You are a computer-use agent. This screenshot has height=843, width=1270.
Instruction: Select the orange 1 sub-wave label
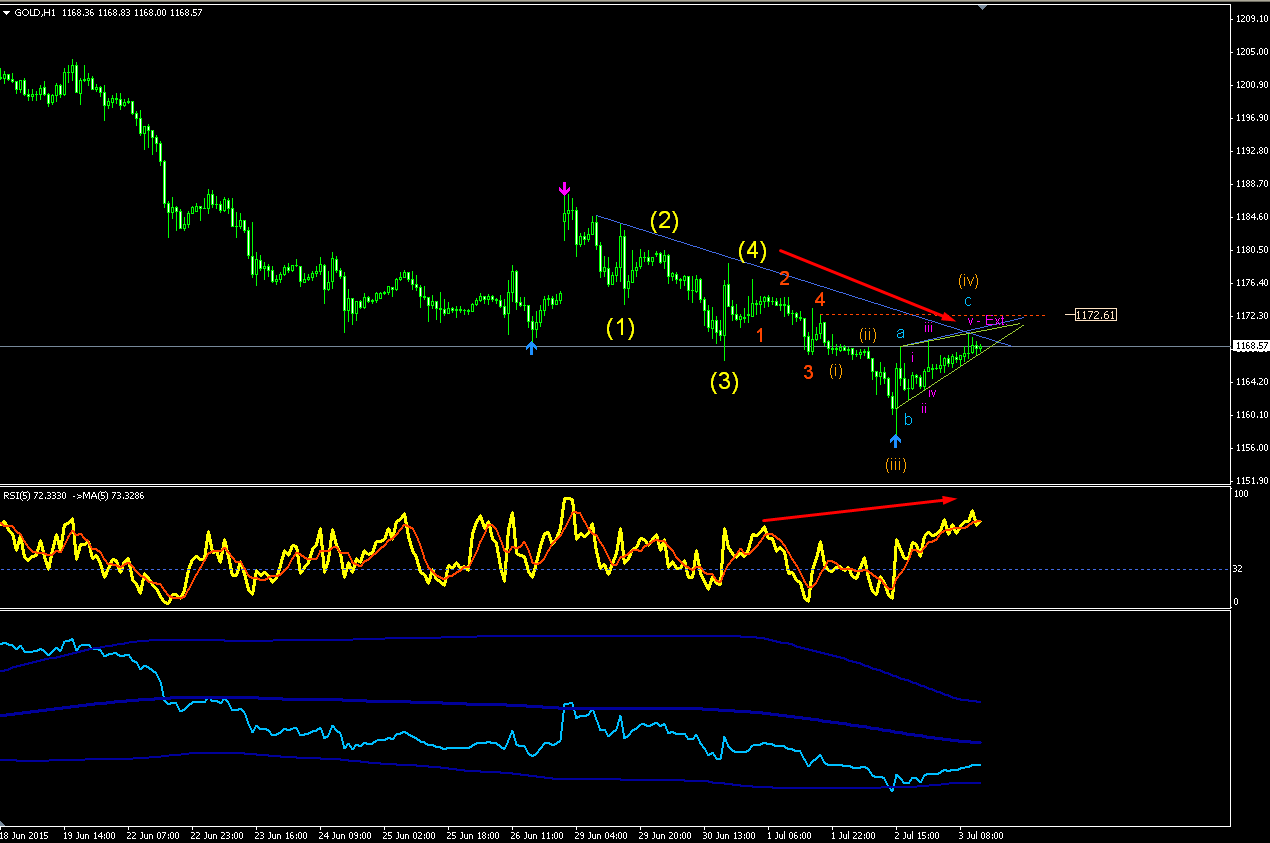tap(760, 335)
